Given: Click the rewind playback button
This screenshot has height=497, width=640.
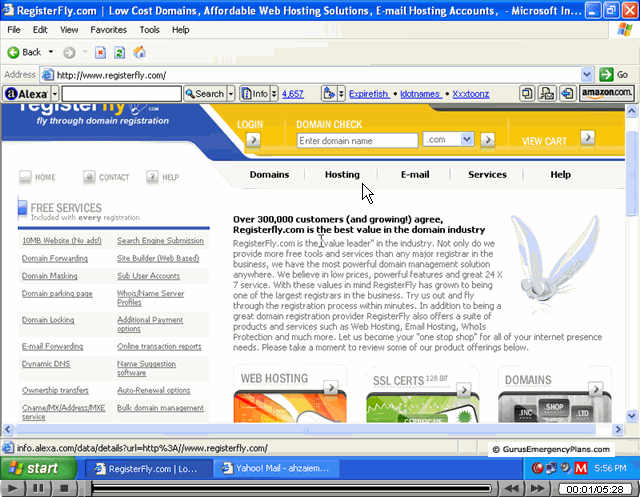Looking at the screenshot, I should (x=512, y=488).
